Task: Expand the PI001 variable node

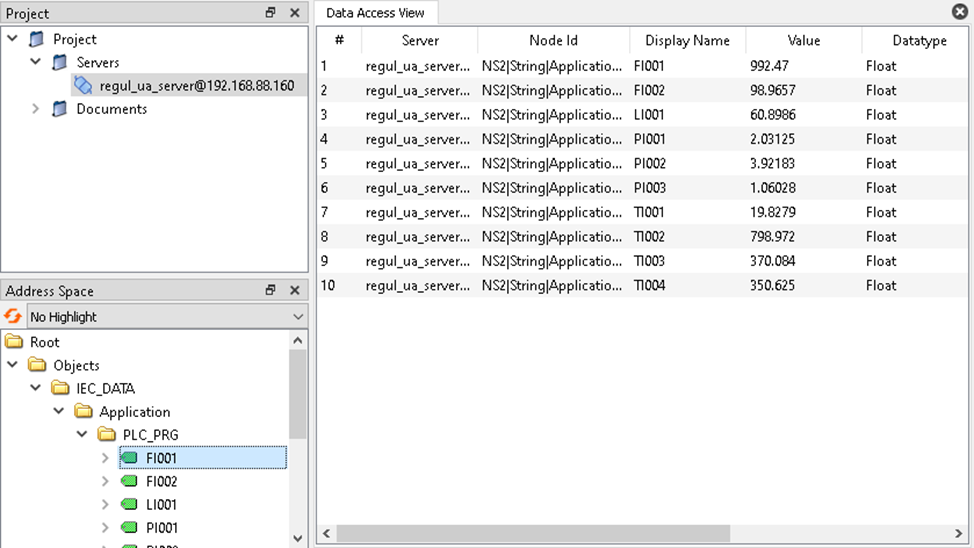Action: coord(105,527)
